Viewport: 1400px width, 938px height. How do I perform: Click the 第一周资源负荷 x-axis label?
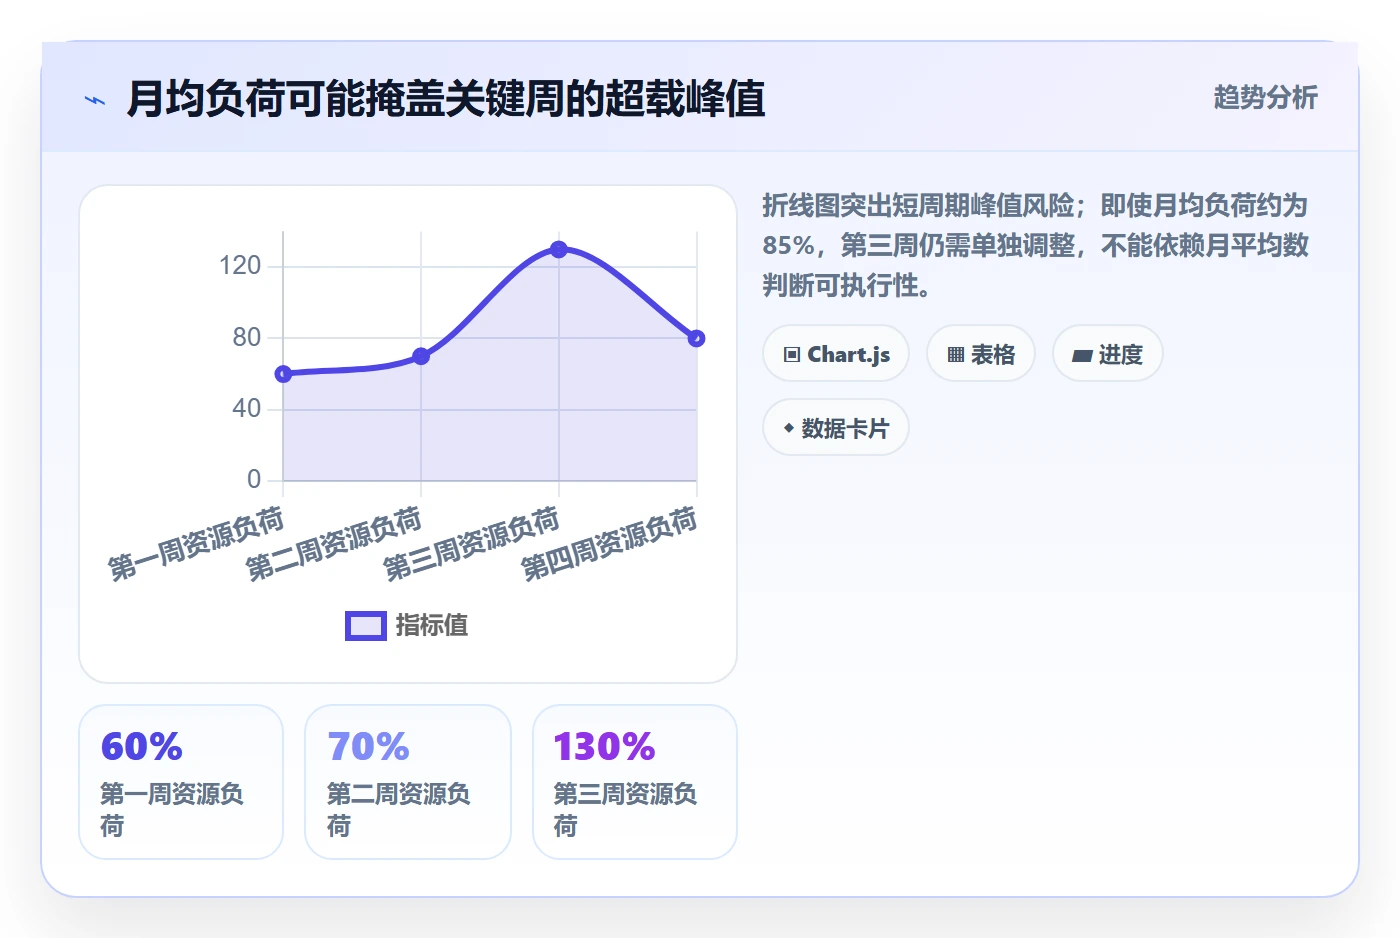196,544
